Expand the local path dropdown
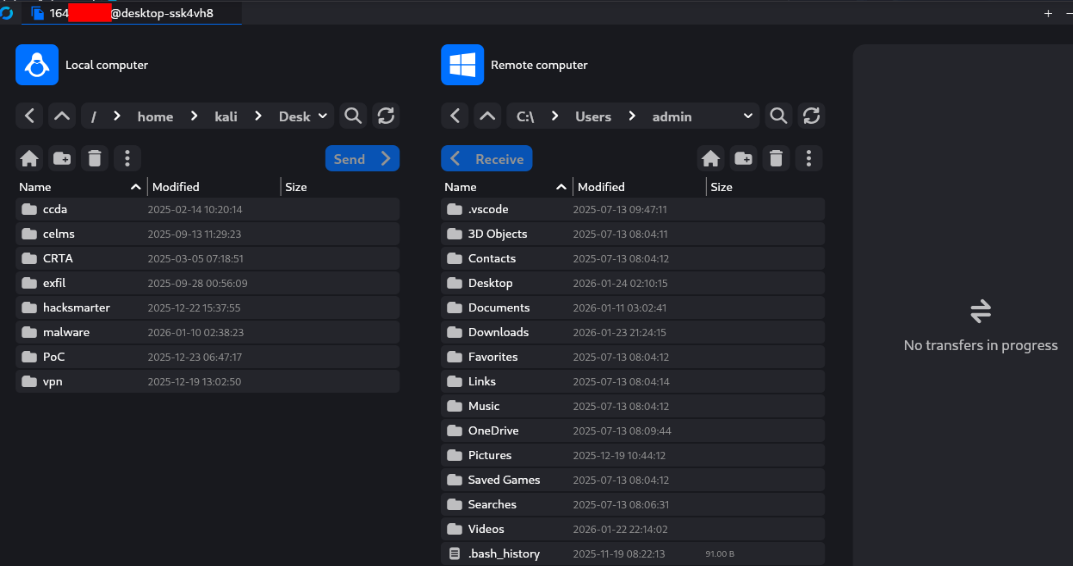 322,116
